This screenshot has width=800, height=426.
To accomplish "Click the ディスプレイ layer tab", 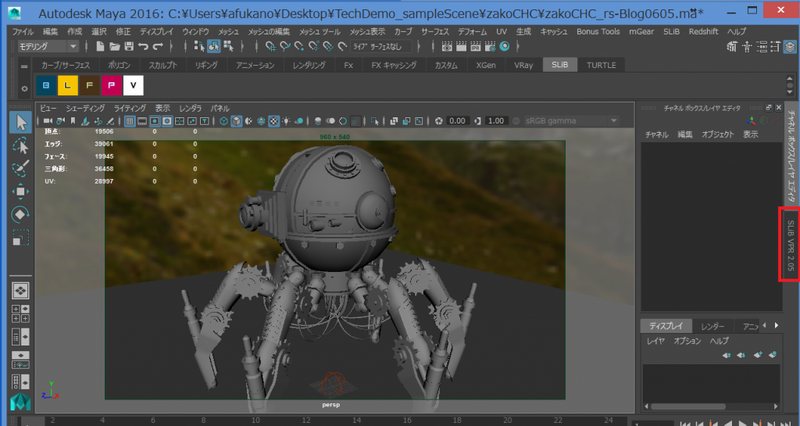I will point(666,325).
